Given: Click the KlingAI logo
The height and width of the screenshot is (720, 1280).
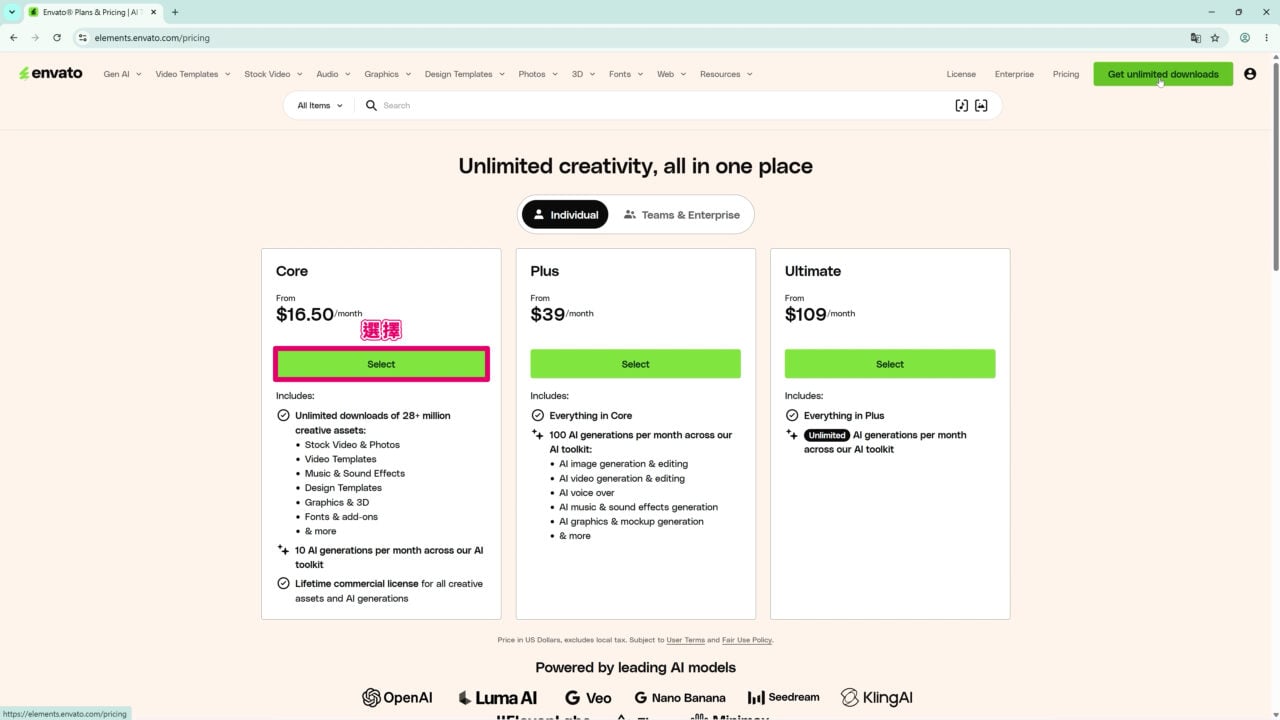Looking at the screenshot, I should [x=877, y=697].
